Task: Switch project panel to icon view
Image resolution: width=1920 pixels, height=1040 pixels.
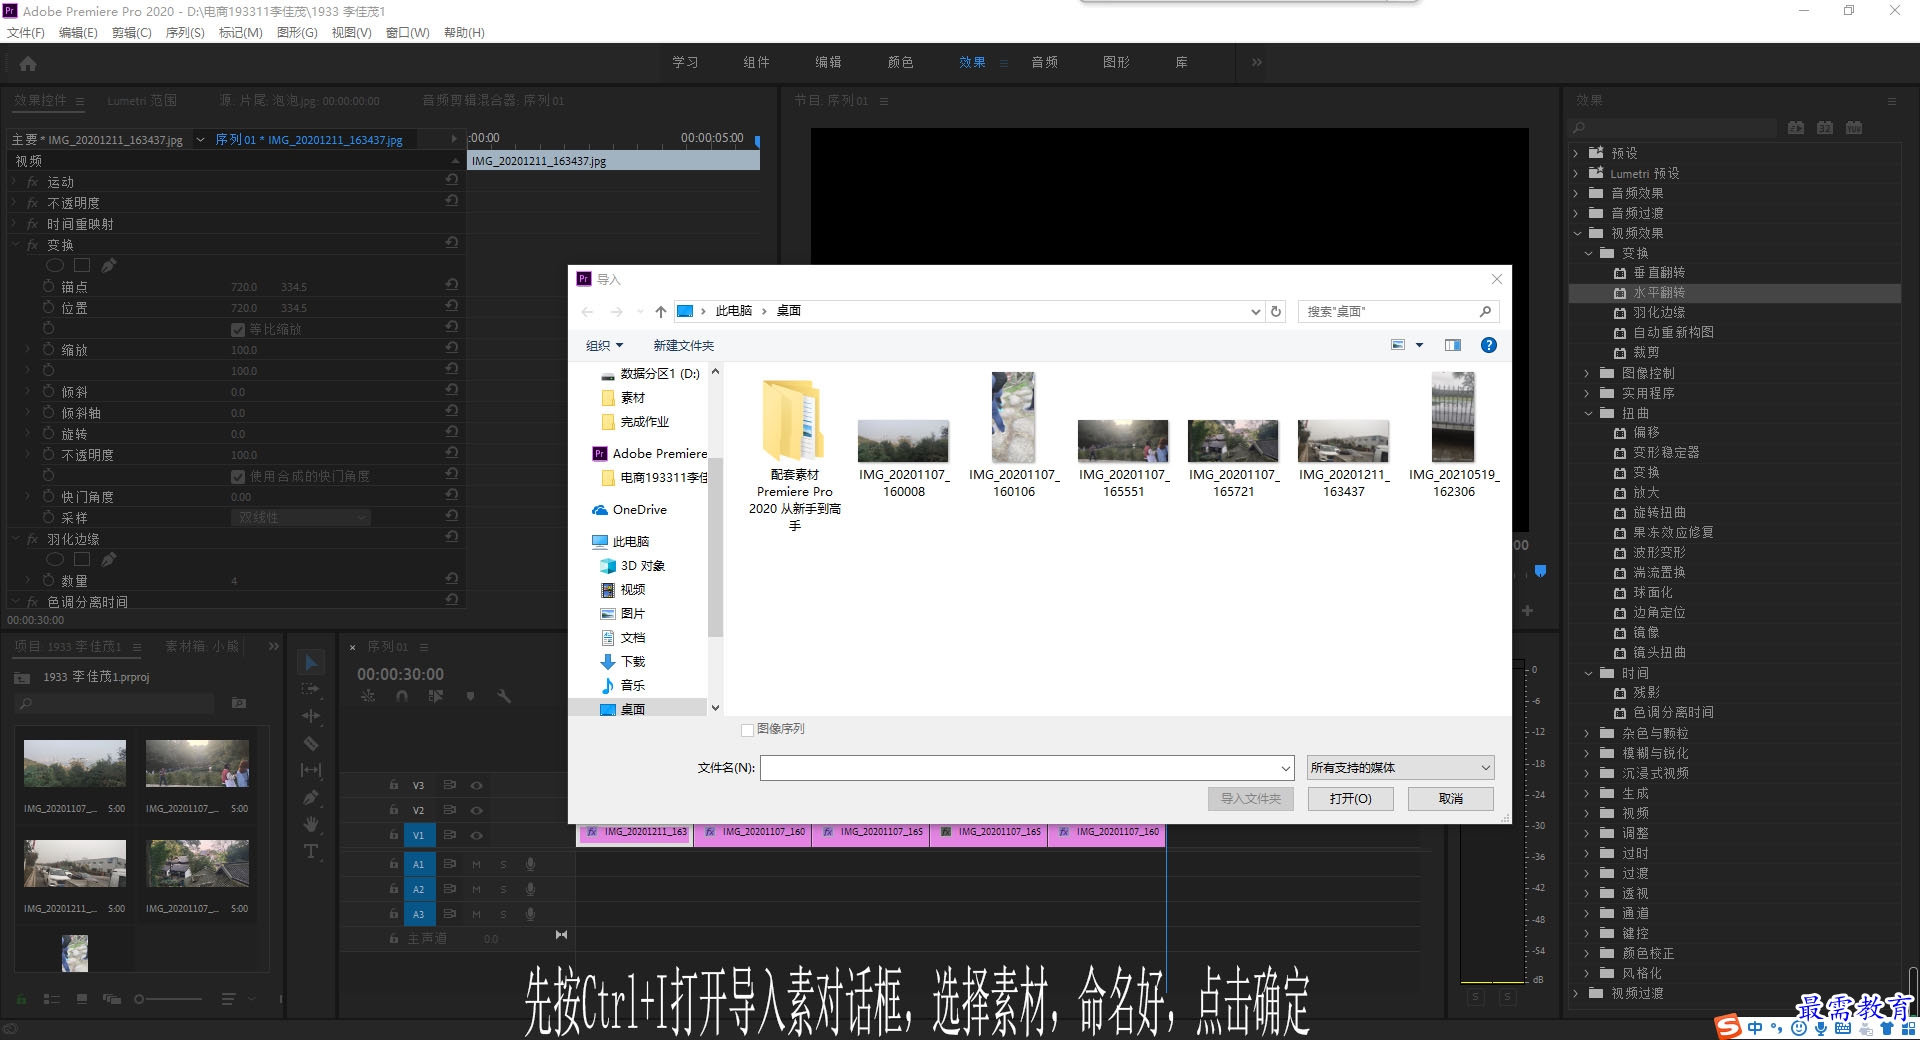Action: (82, 999)
